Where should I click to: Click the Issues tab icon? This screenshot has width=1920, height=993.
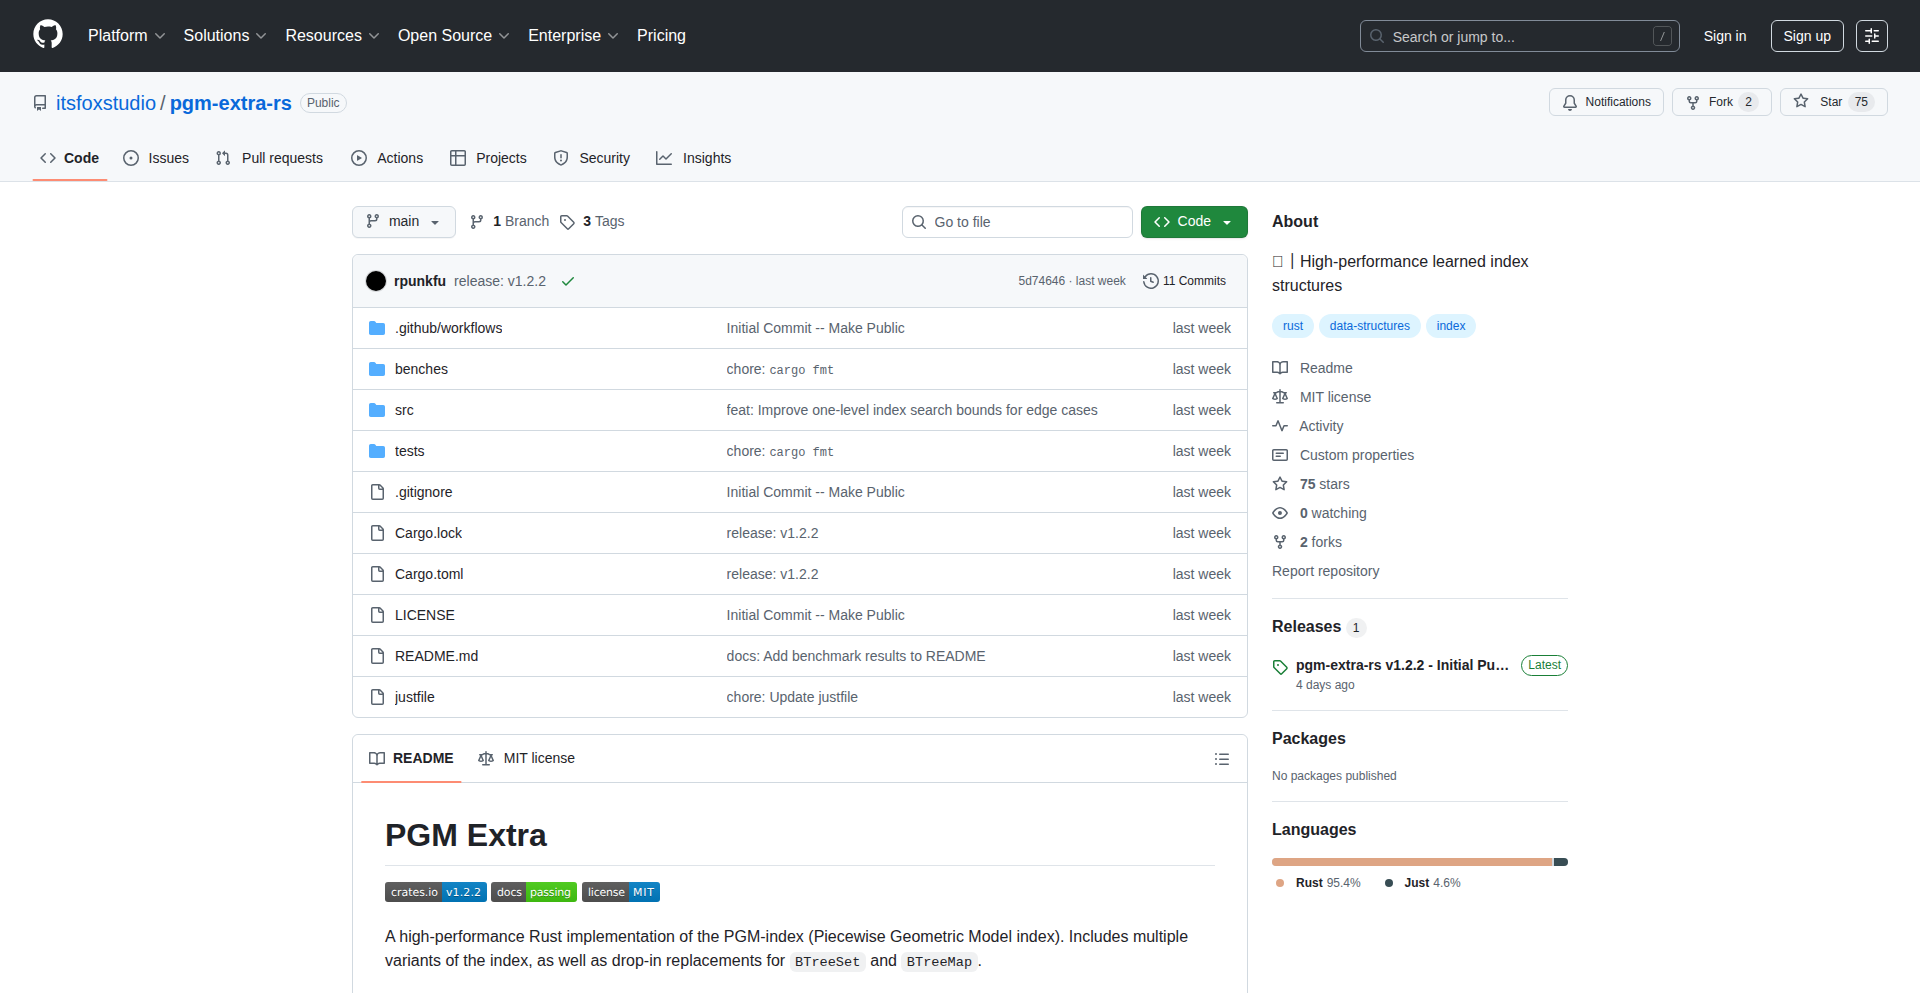[131, 158]
